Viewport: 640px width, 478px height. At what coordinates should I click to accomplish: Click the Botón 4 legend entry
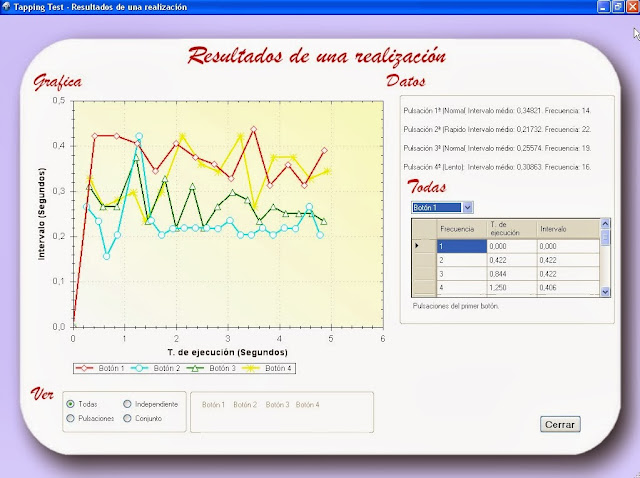pyautogui.click(x=267, y=368)
